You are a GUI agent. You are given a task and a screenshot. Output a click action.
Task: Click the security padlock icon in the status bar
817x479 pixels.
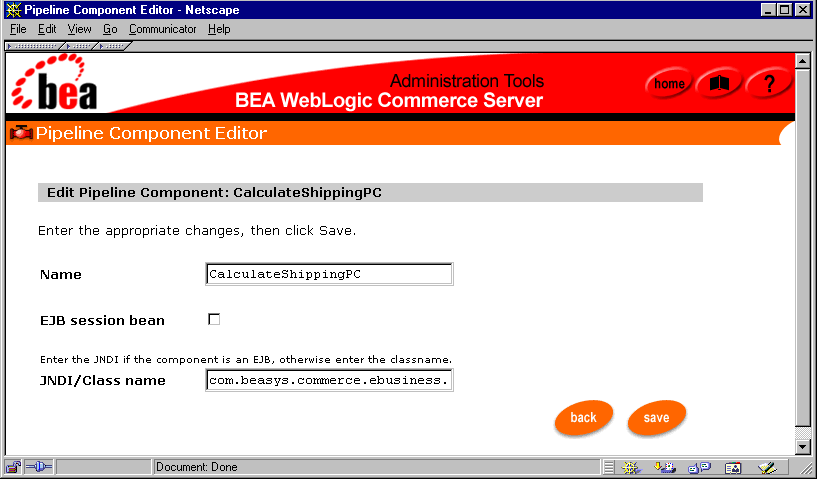click(x=14, y=467)
